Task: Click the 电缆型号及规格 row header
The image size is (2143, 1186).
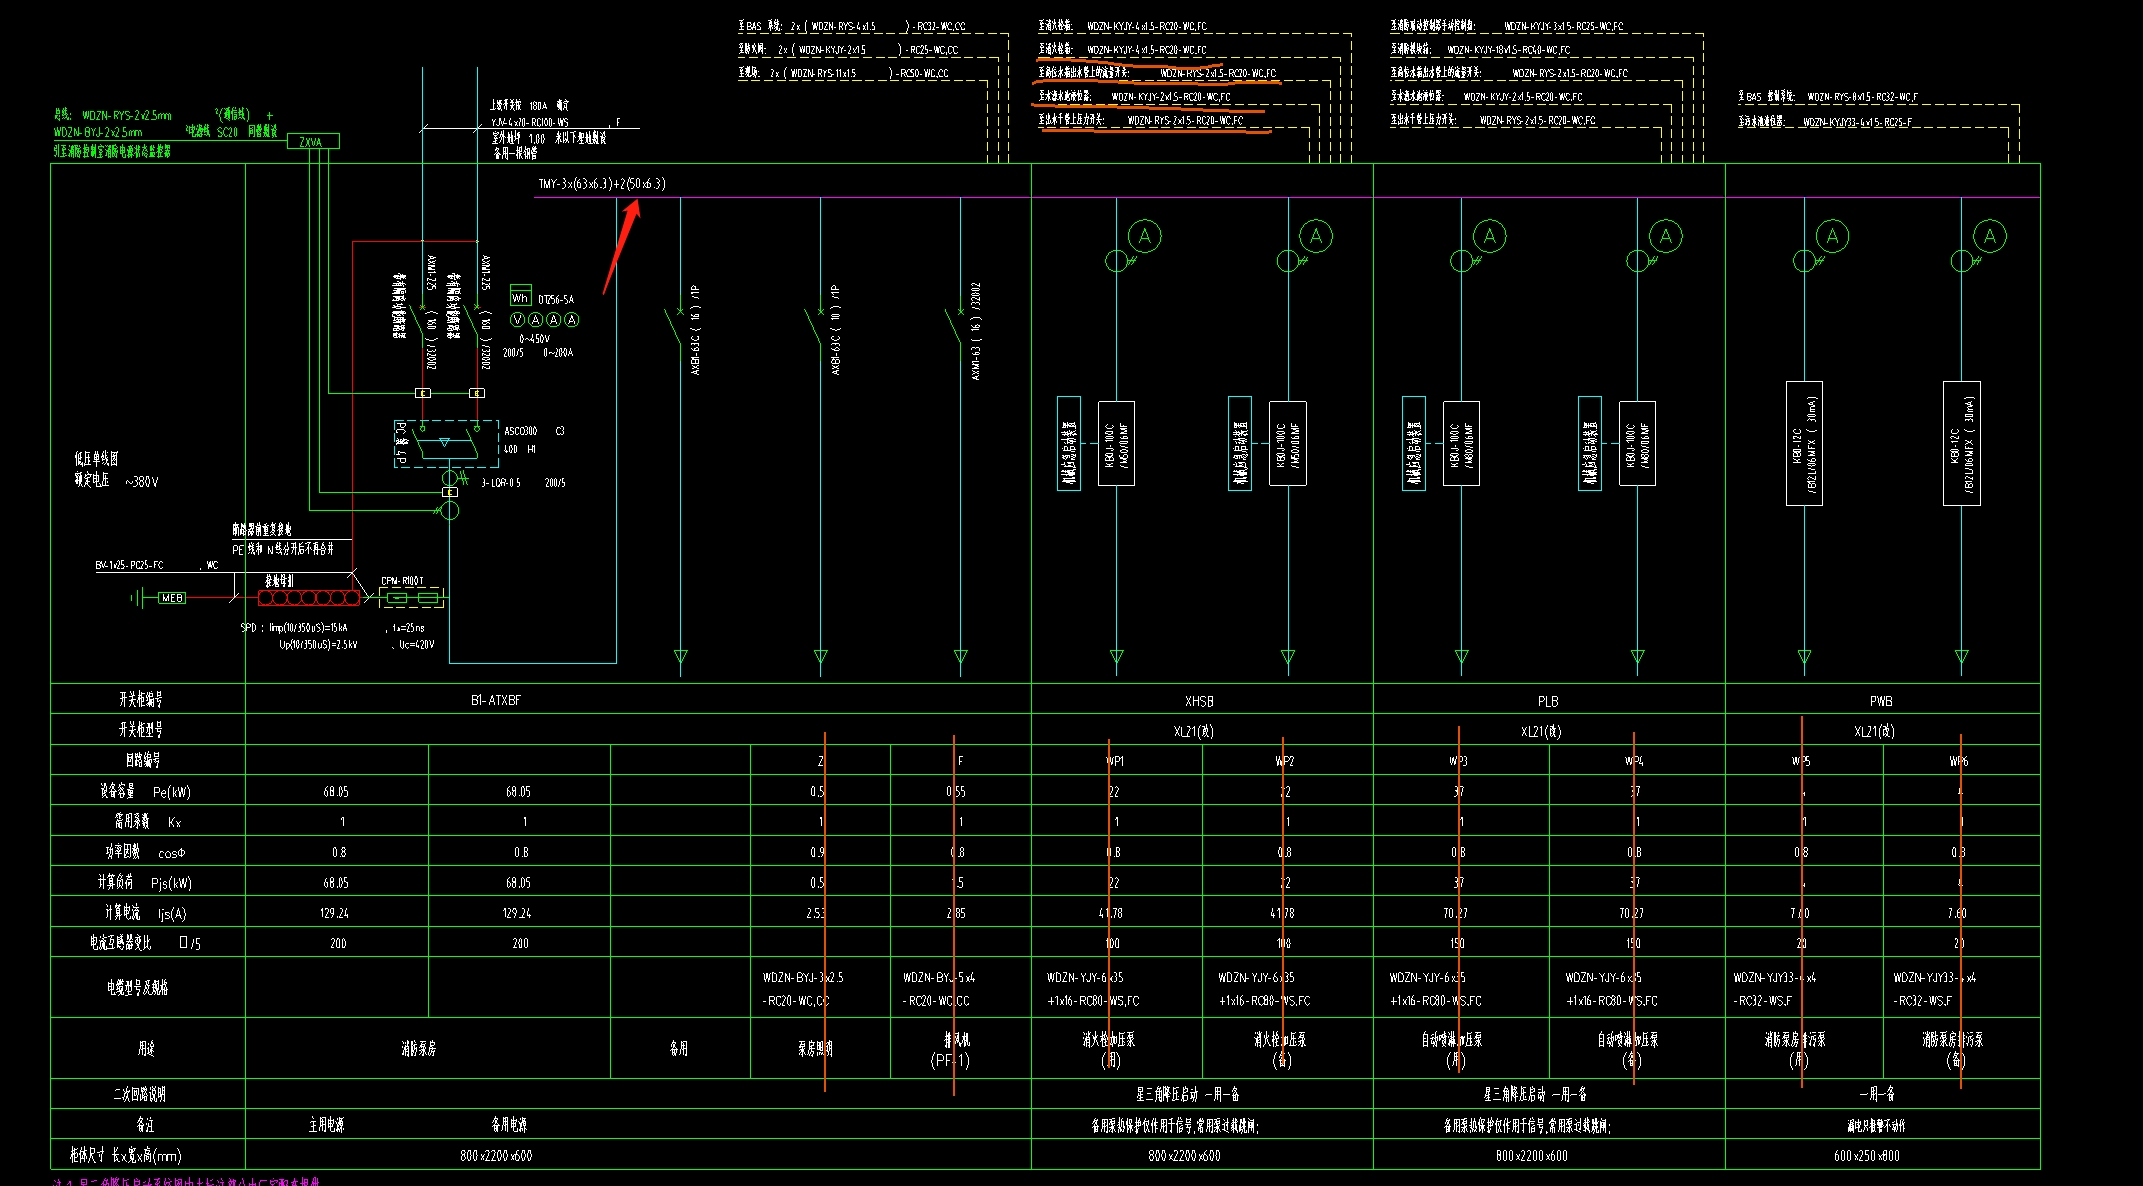Action: 138,987
